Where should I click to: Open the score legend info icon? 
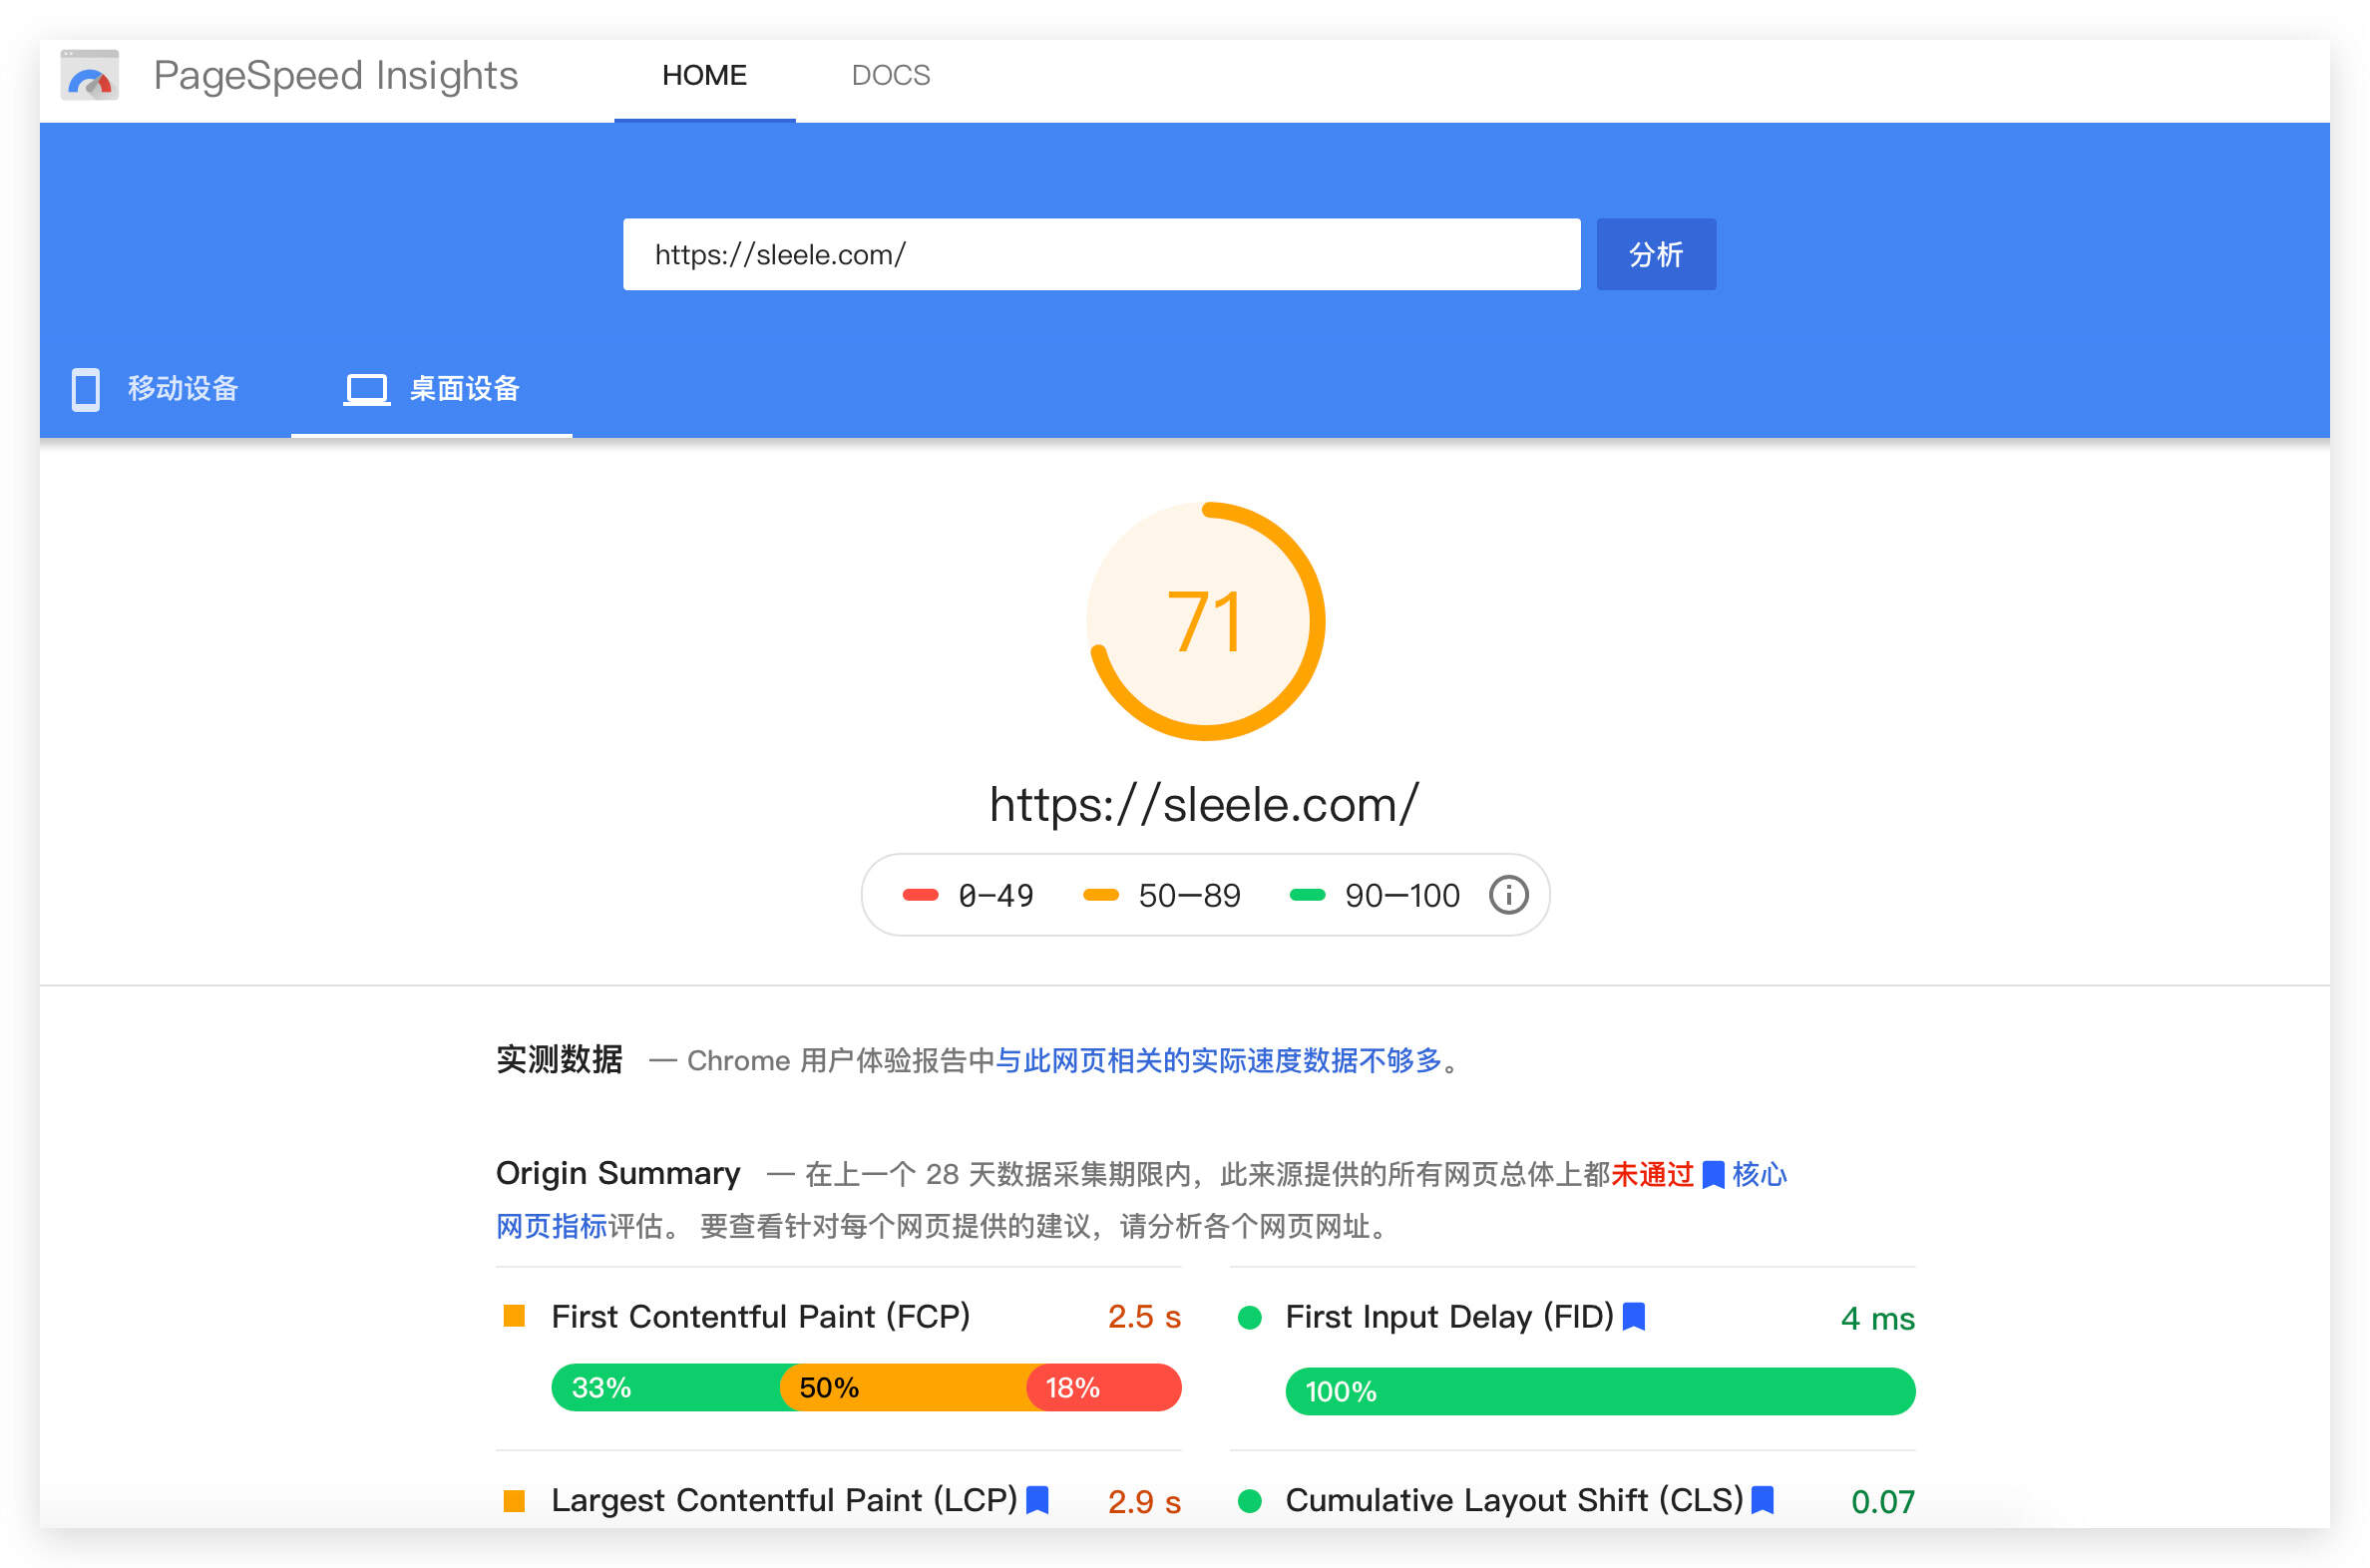1508,895
